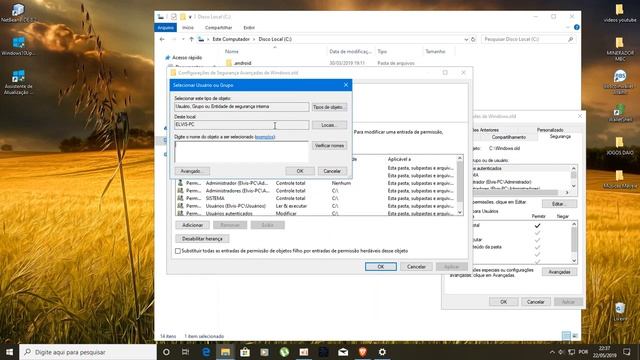The width and height of the screenshot is (640, 360).
Task: Toggle Substituir todas as entradas de permissão checkbox
Action: point(178,251)
